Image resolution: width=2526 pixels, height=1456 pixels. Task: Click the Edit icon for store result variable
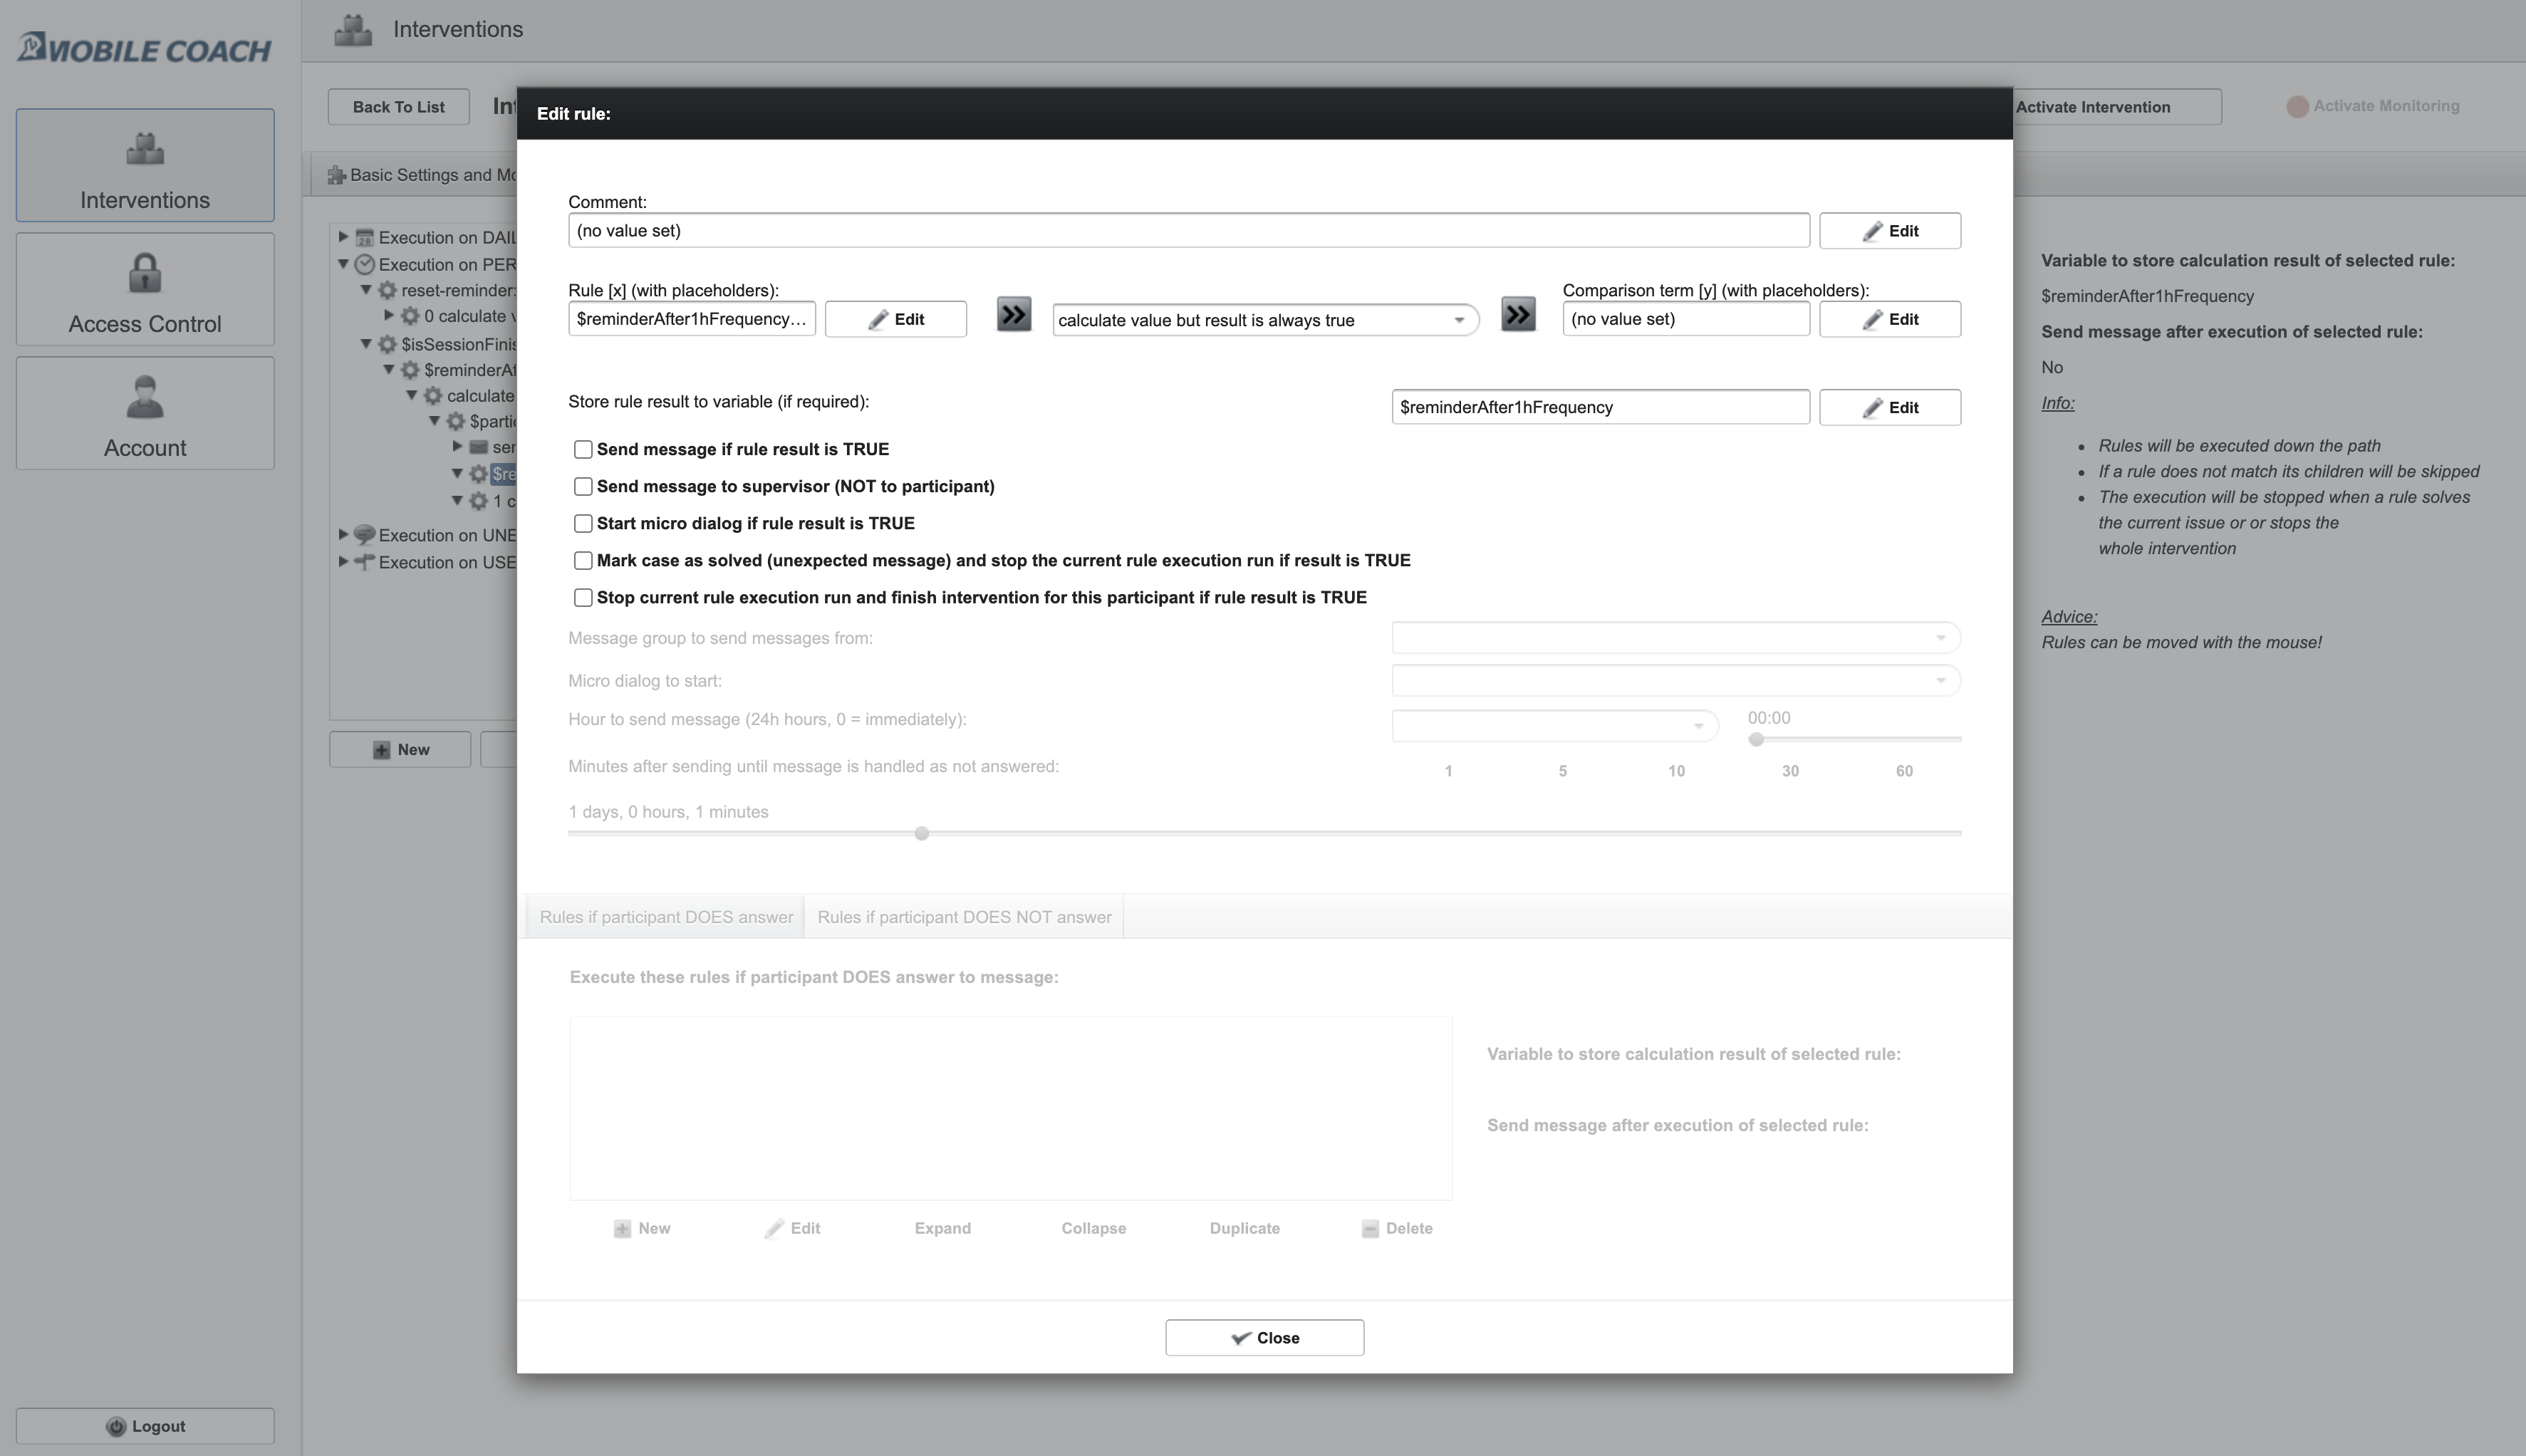(x=1888, y=406)
